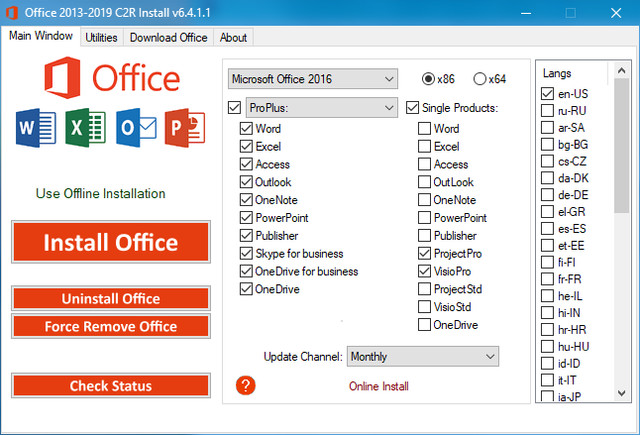Click the red question mark help icon
The height and width of the screenshot is (435, 640).
click(x=246, y=386)
